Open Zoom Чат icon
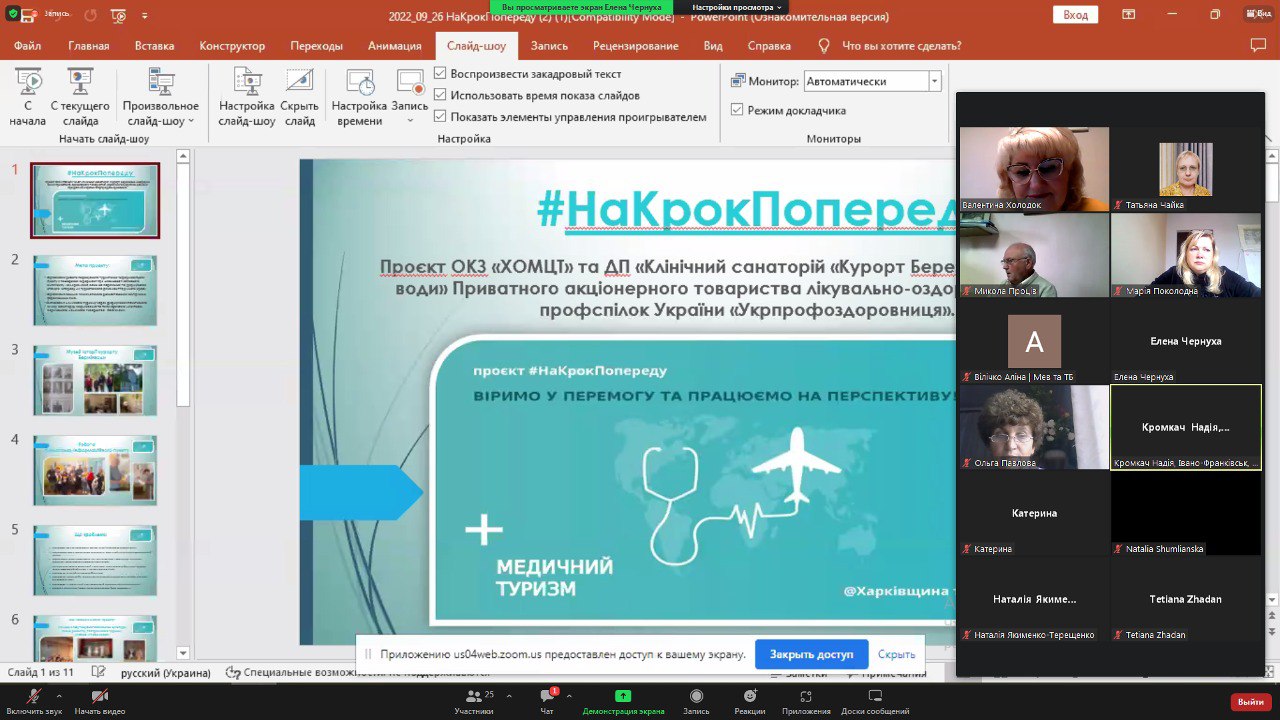1280x720 pixels. click(547, 697)
